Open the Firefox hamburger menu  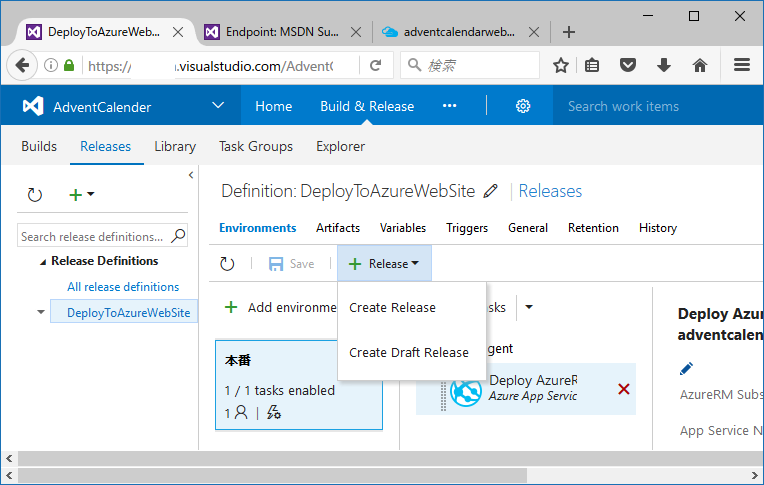pyautogui.click(x=742, y=65)
